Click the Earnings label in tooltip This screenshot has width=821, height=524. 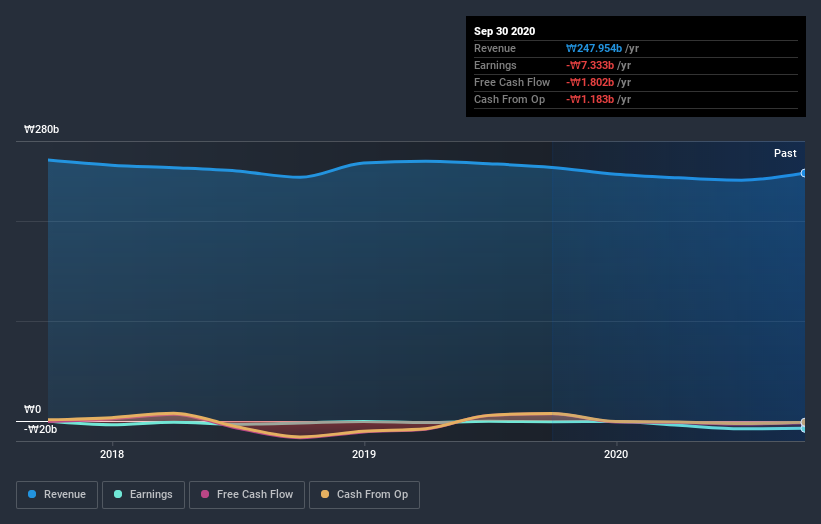coord(495,65)
